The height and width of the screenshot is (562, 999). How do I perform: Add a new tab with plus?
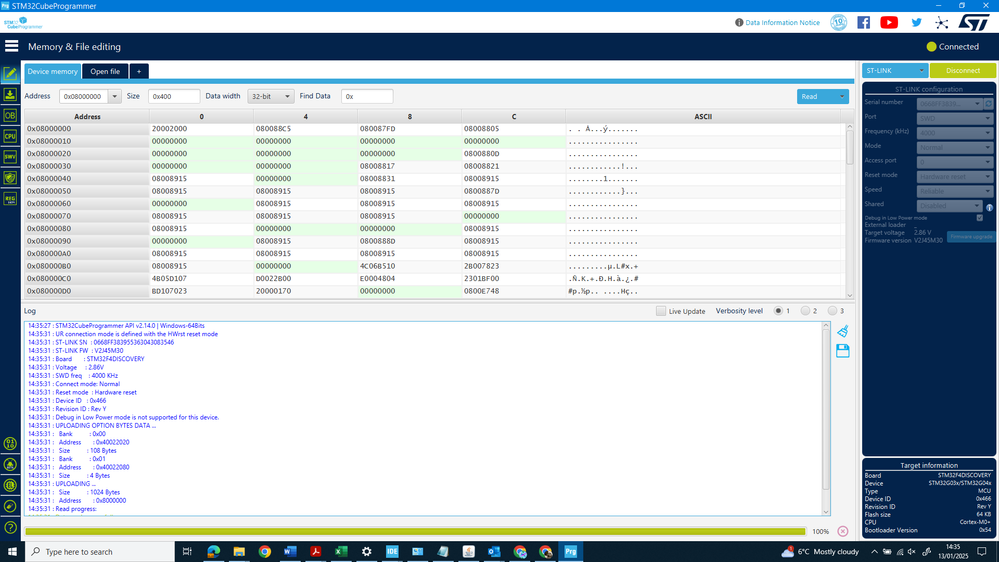pos(139,71)
